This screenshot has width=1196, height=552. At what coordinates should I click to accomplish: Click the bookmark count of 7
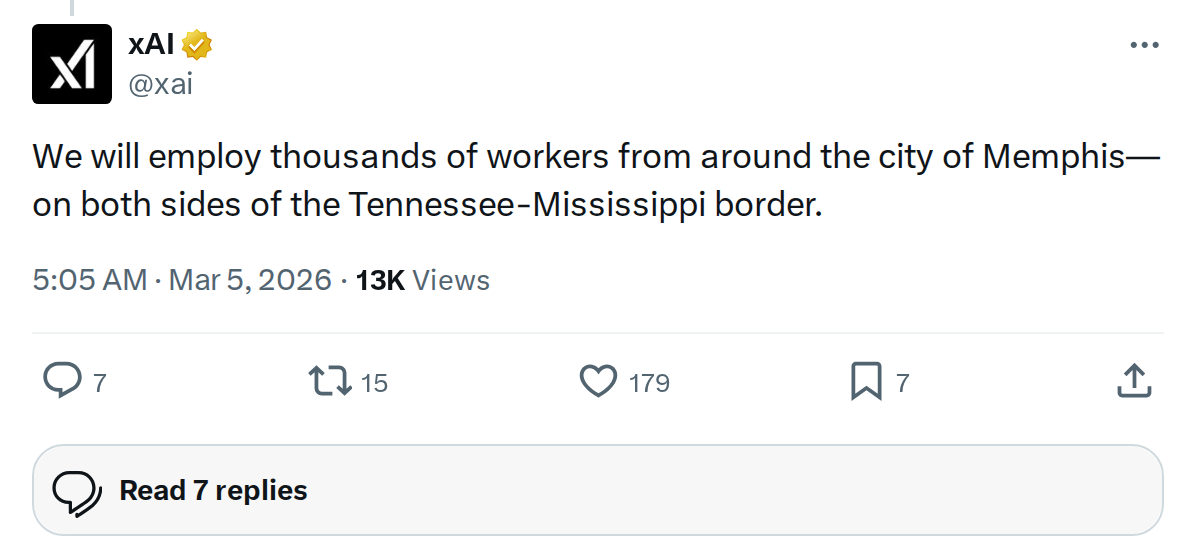click(903, 382)
